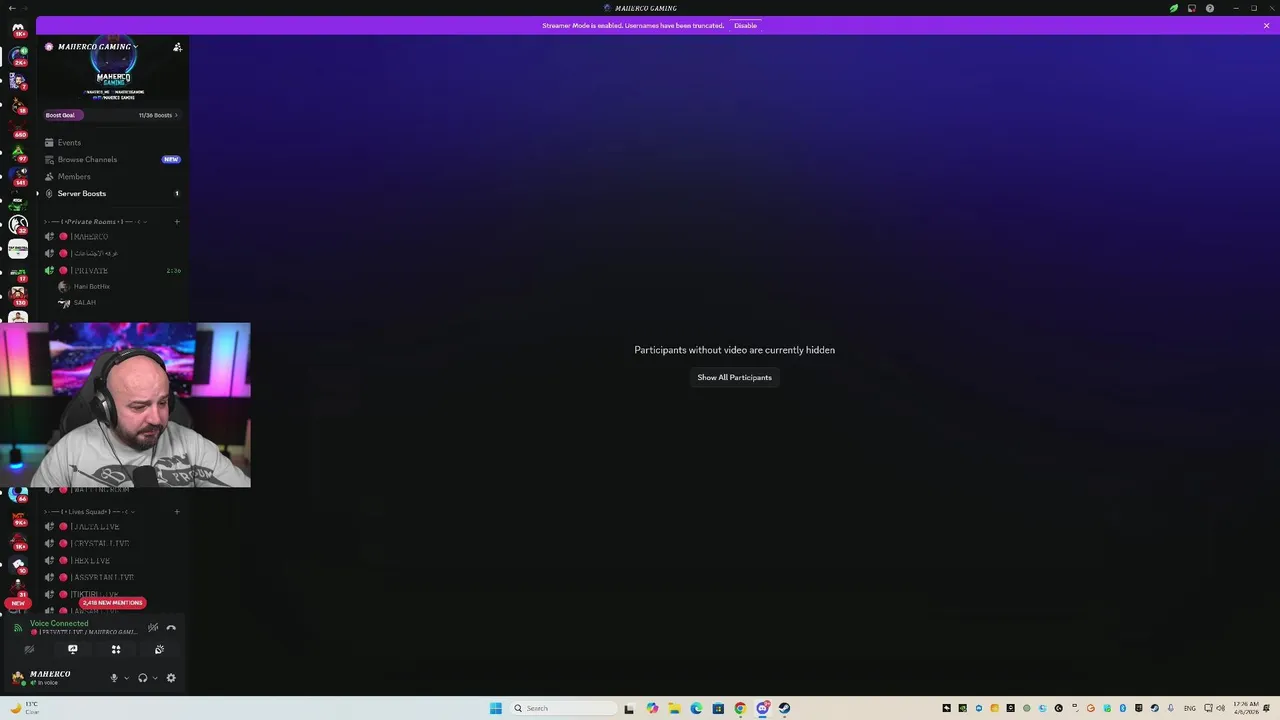Open Steam from the taskbar

point(784,708)
